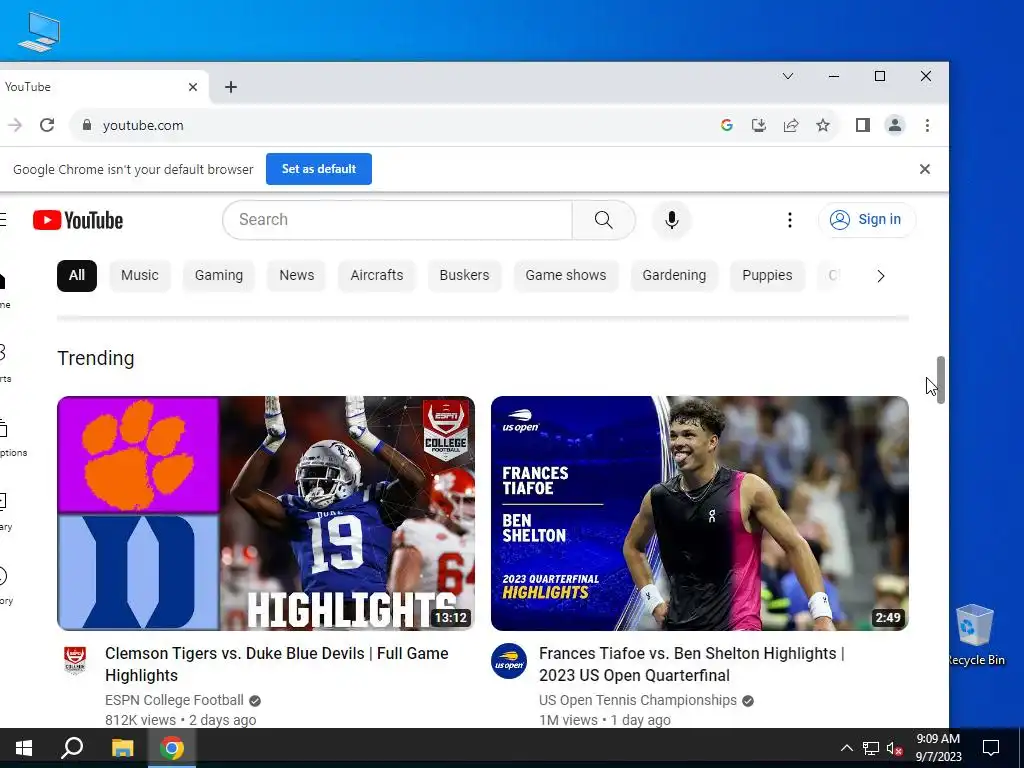1024x768 pixels.
Task: Toggle Chrome side panel
Action: (863, 125)
